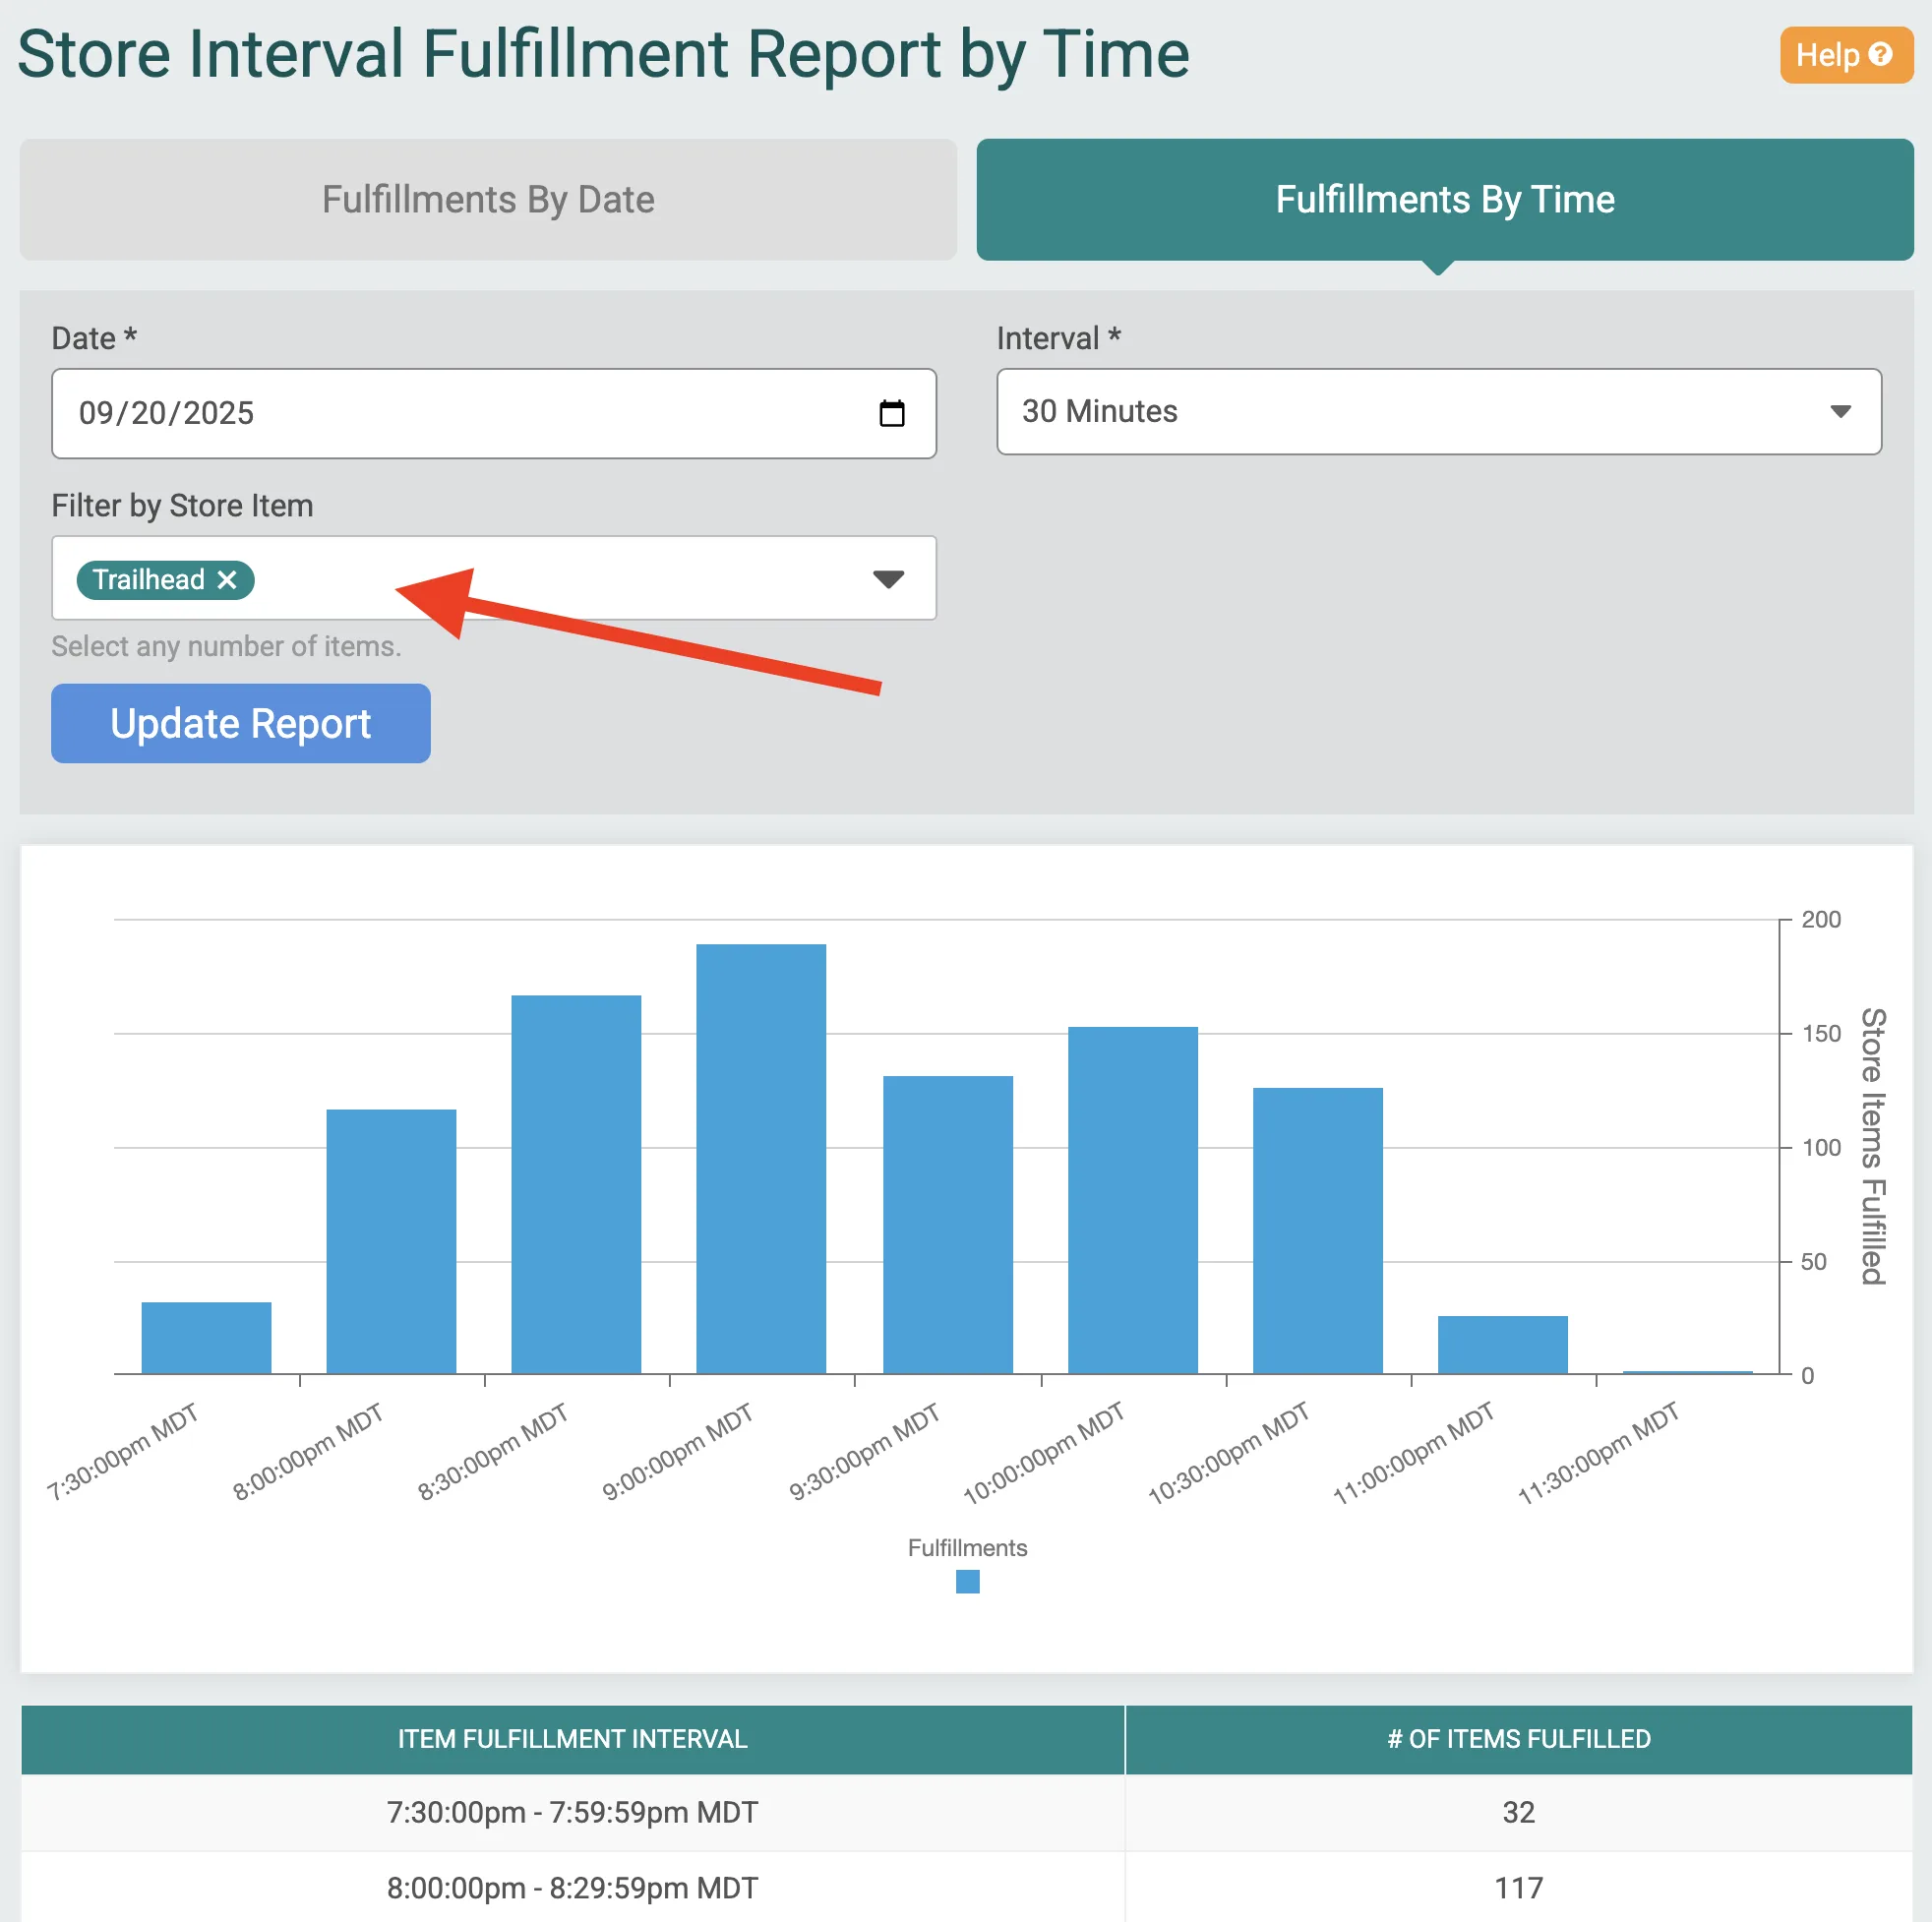Click Item Fulfillment Interval column header

(572, 1739)
